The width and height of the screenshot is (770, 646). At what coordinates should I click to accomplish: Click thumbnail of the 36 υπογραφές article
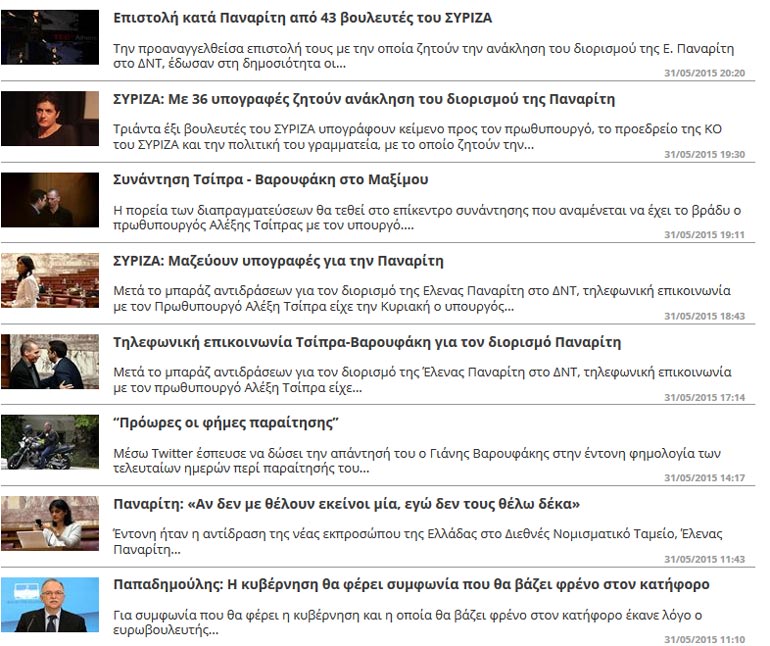[50, 118]
